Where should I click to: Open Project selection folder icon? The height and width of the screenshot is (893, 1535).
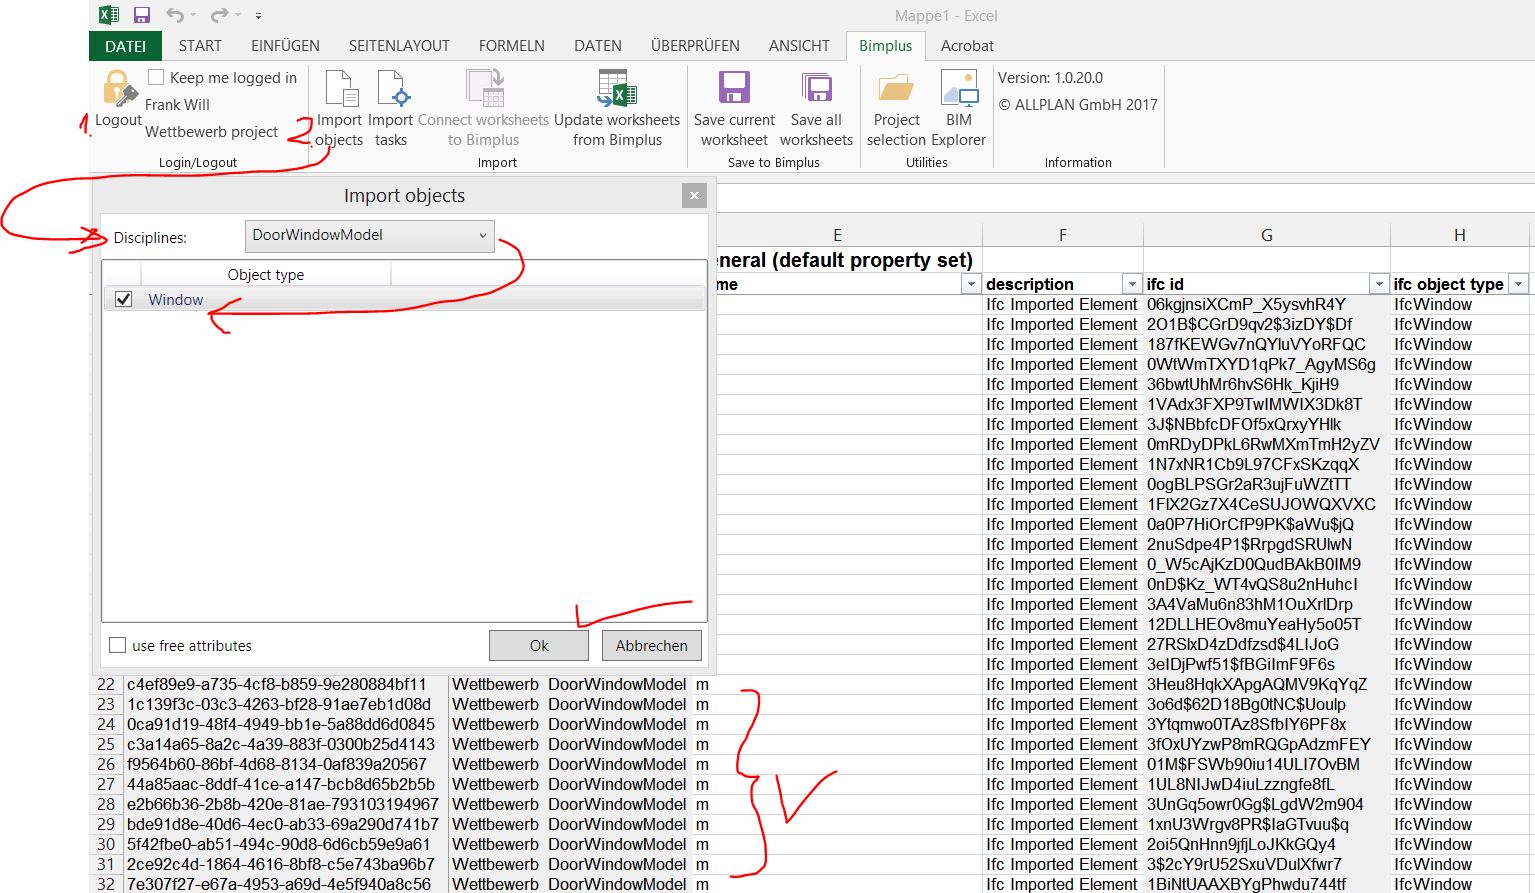tap(896, 90)
